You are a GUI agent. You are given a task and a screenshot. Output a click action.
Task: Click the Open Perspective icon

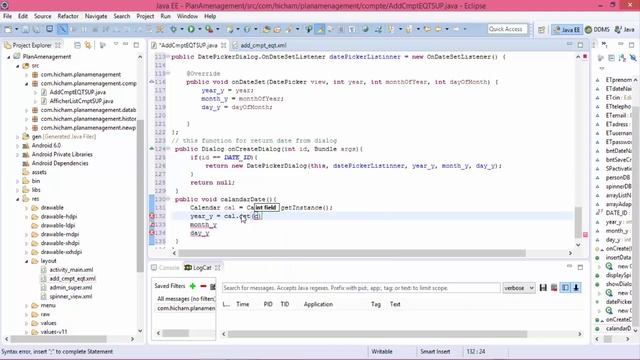pos(541,29)
